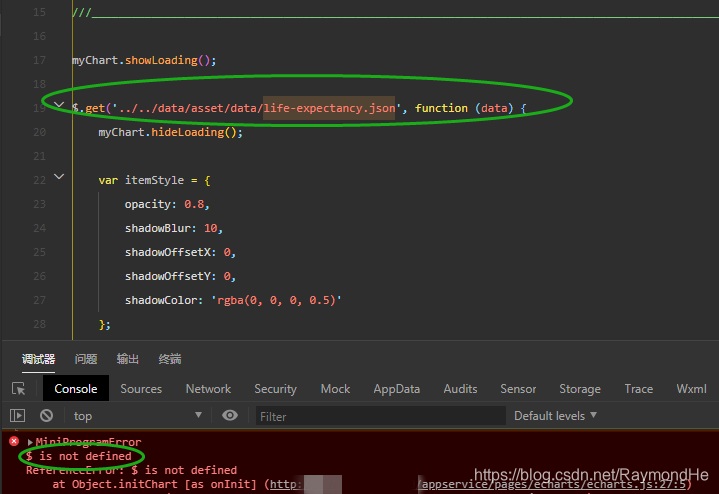Screen dimensions: 719x494
Task: Switch to the Sources tab
Action: [x=141, y=389]
